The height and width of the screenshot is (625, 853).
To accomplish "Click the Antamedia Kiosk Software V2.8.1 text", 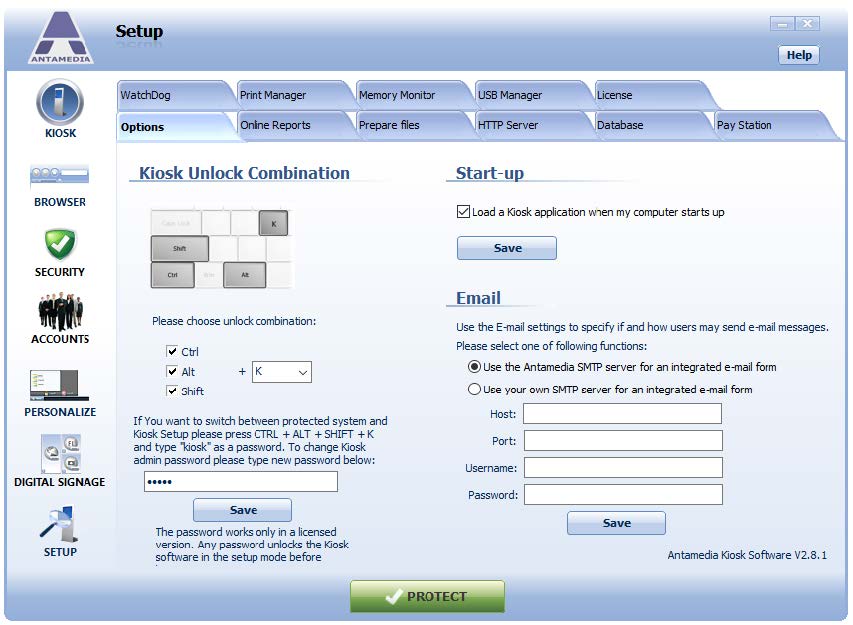I will 747,555.
